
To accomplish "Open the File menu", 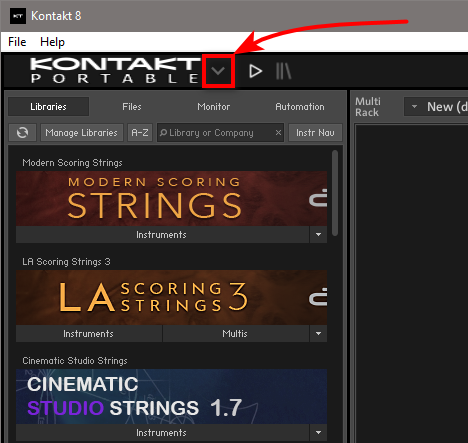I will pos(17,42).
